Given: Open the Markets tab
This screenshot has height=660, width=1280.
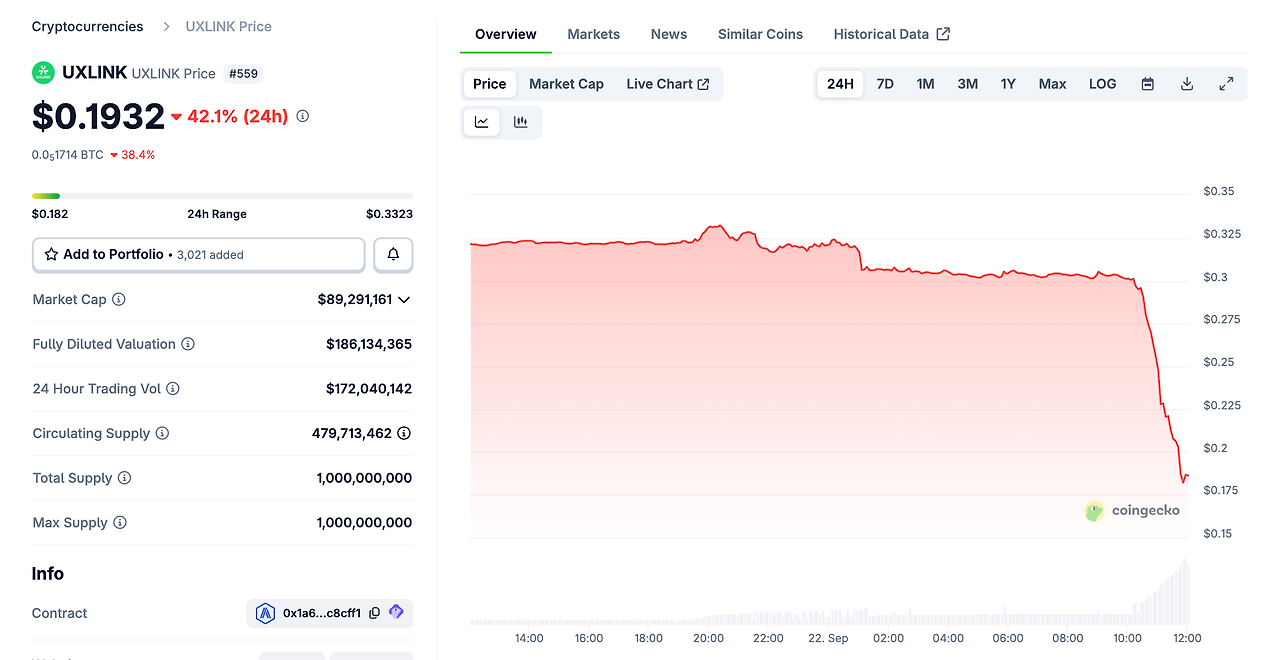Looking at the screenshot, I should (x=594, y=34).
